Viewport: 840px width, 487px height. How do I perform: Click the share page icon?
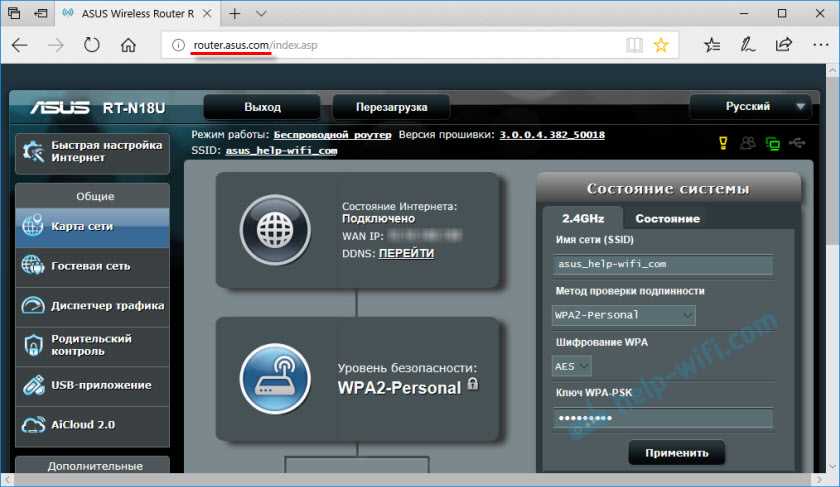(784, 45)
